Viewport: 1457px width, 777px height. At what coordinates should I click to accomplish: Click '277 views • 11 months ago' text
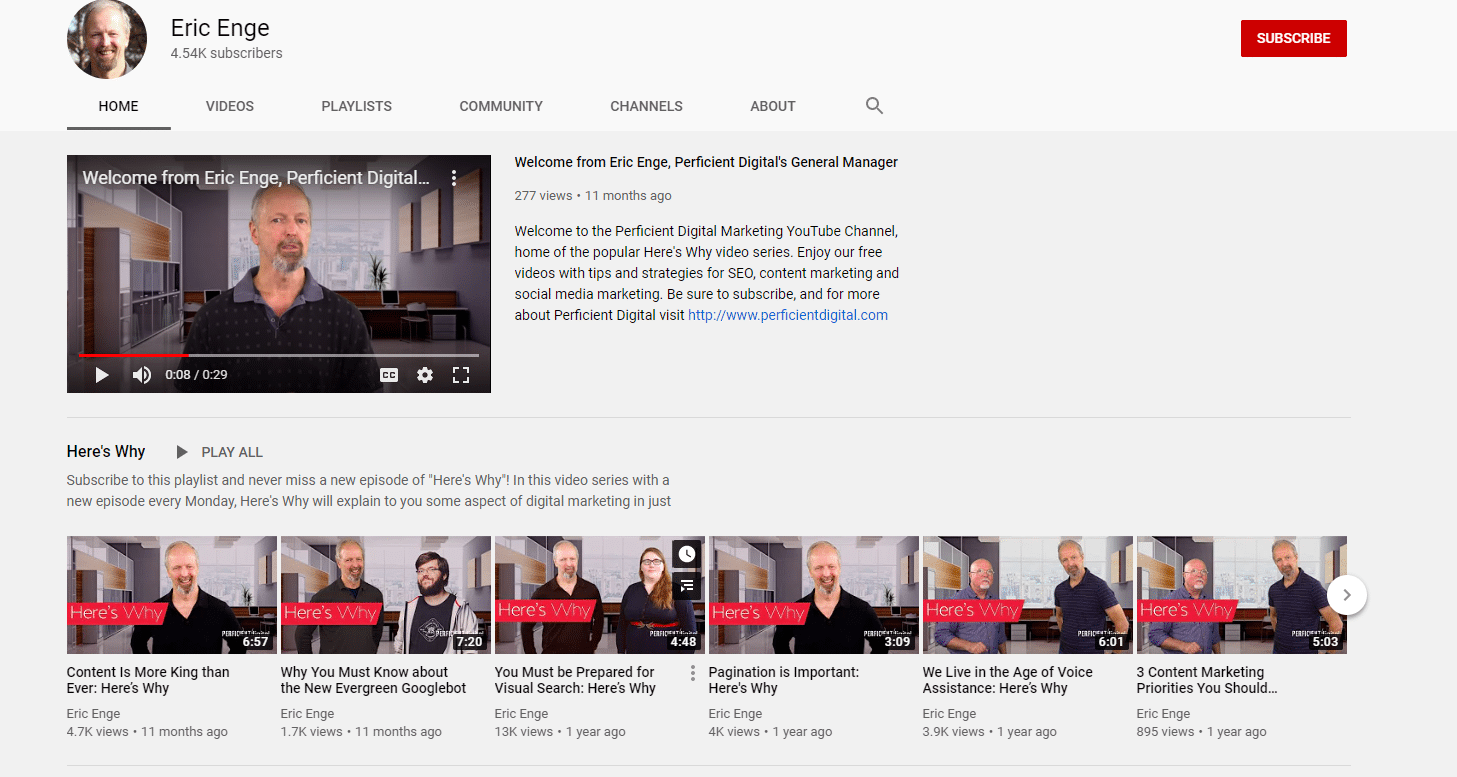click(593, 196)
